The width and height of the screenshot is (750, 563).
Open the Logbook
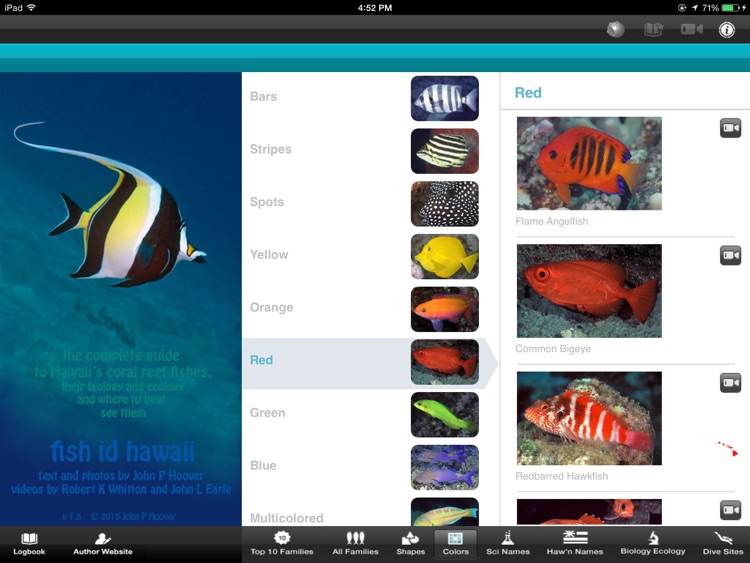point(29,544)
